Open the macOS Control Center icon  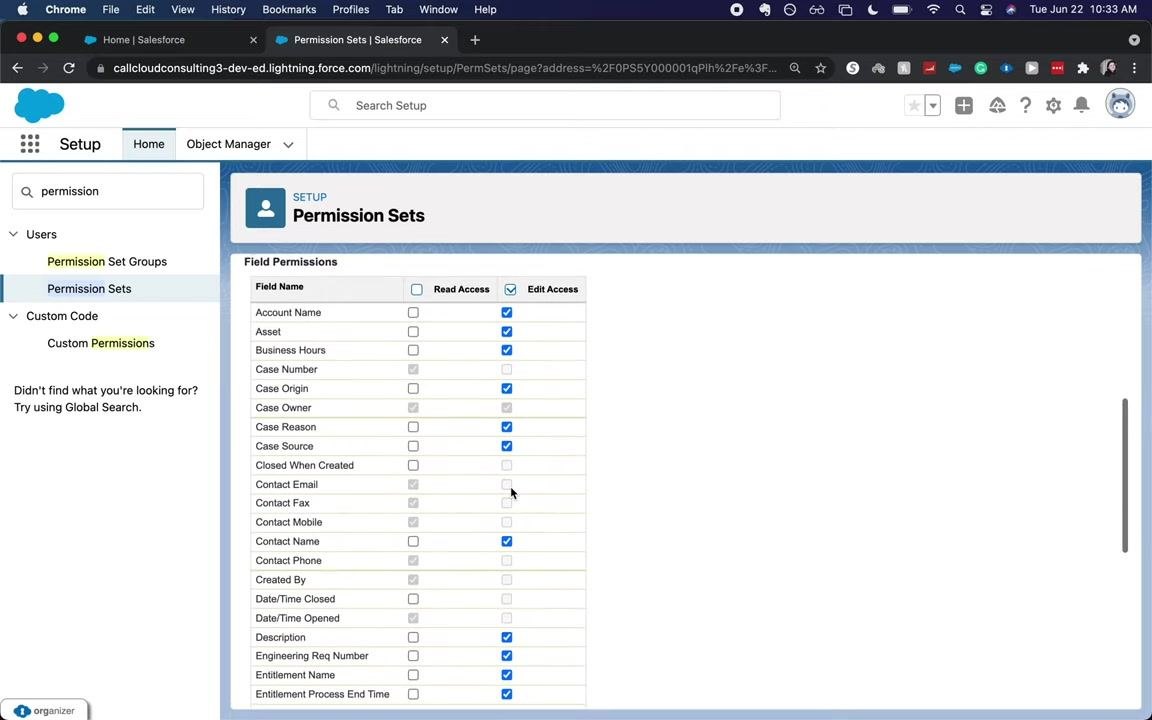(x=986, y=10)
